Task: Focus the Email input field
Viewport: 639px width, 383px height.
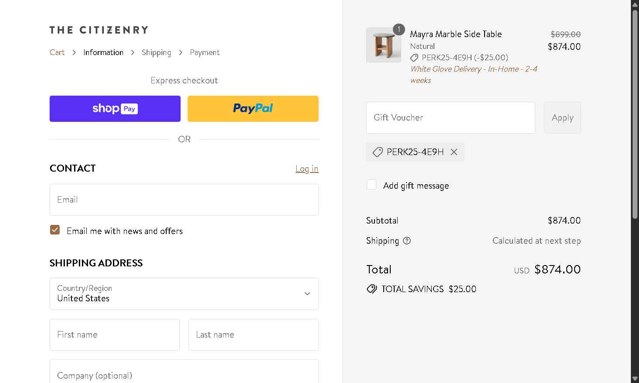Action: pyautogui.click(x=184, y=200)
